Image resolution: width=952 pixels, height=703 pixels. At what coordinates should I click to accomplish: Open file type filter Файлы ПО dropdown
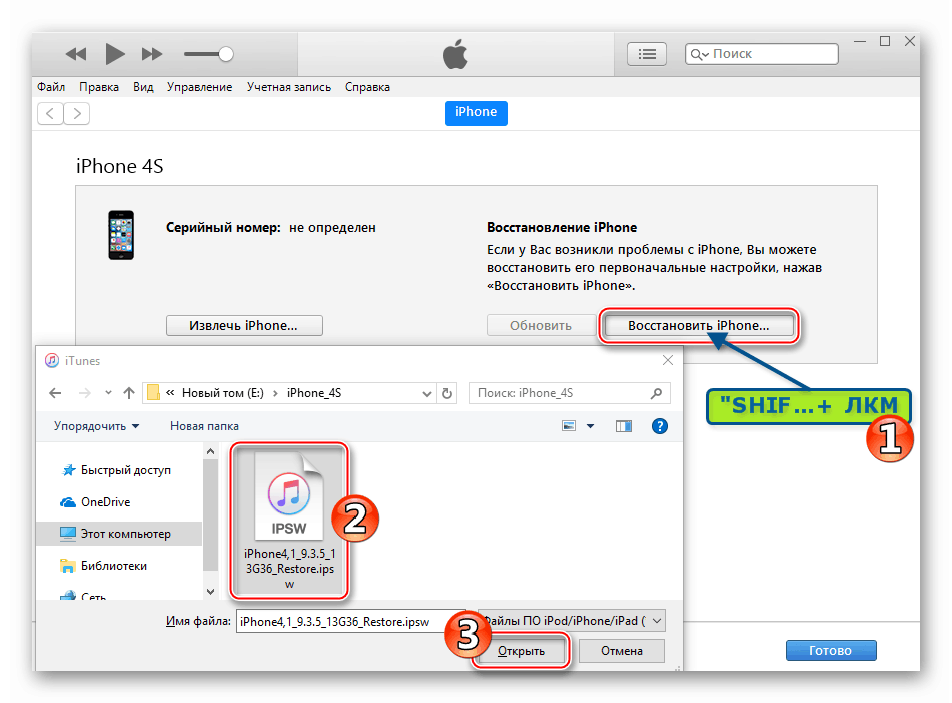(573, 621)
